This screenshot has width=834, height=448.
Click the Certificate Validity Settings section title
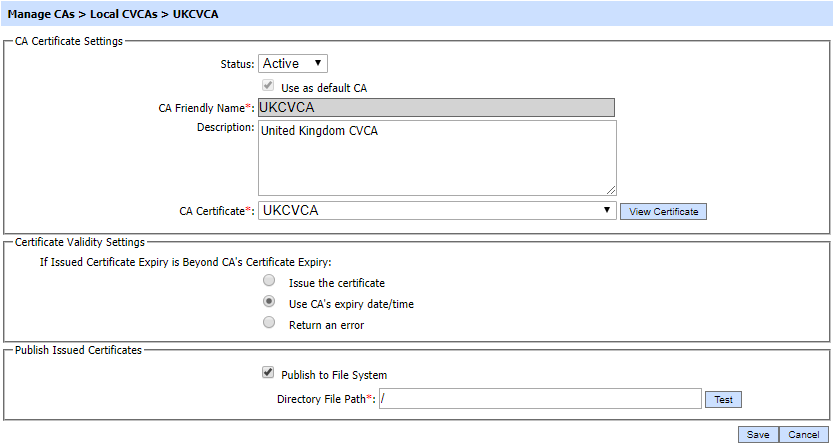coord(80,241)
